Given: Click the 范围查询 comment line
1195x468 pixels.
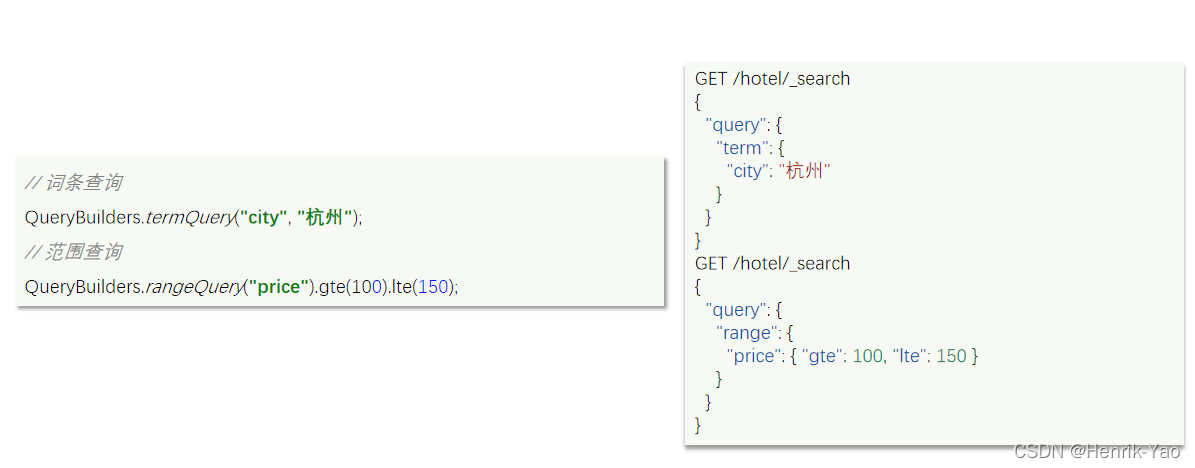Looking at the screenshot, I should tap(73, 252).
